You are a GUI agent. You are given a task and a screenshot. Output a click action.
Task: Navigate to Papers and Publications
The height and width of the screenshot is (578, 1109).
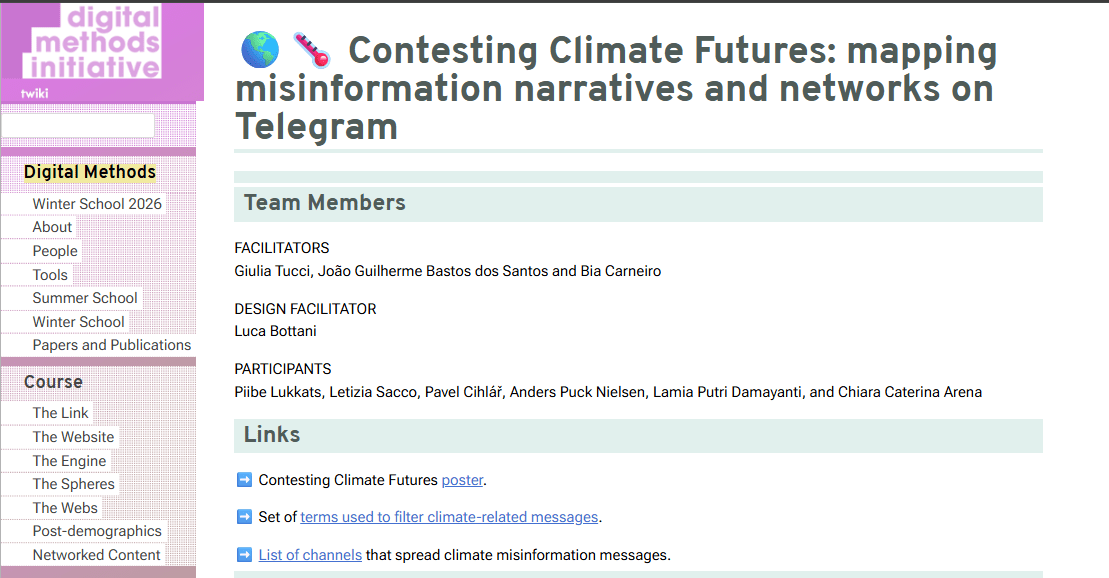click(x=112, y=345)
